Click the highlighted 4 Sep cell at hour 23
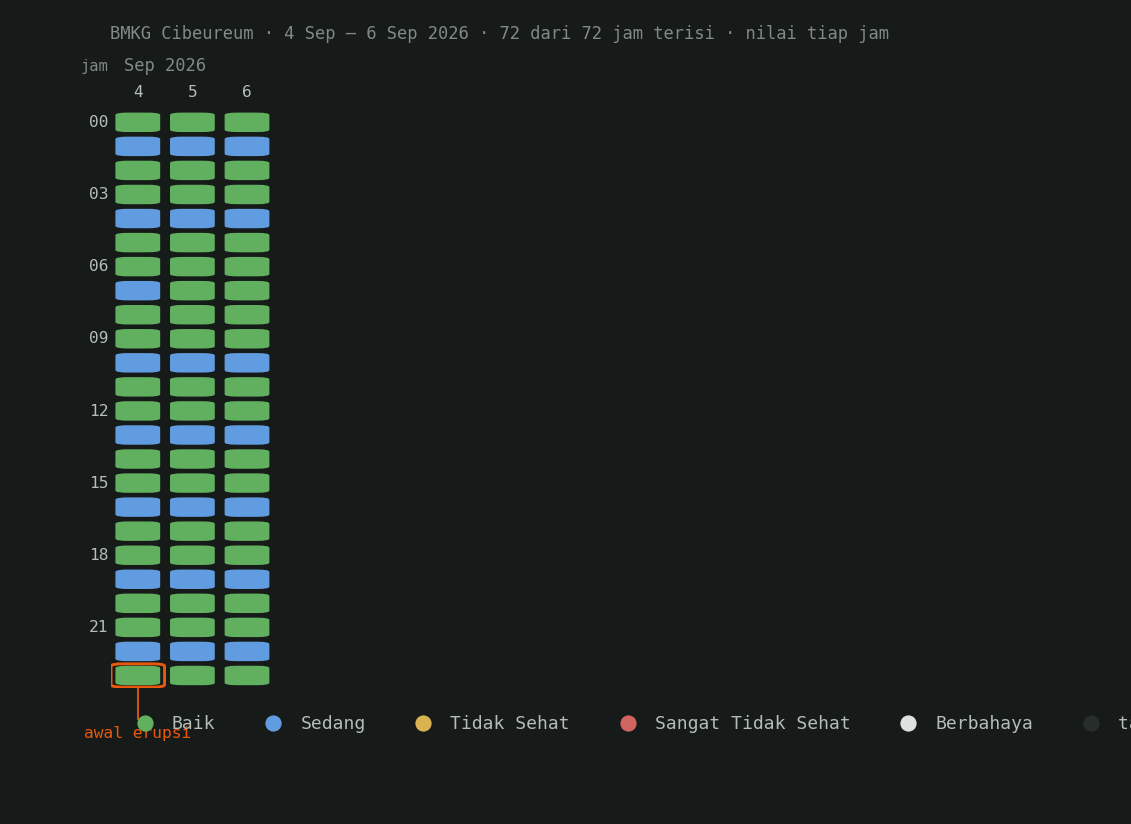 138,675
